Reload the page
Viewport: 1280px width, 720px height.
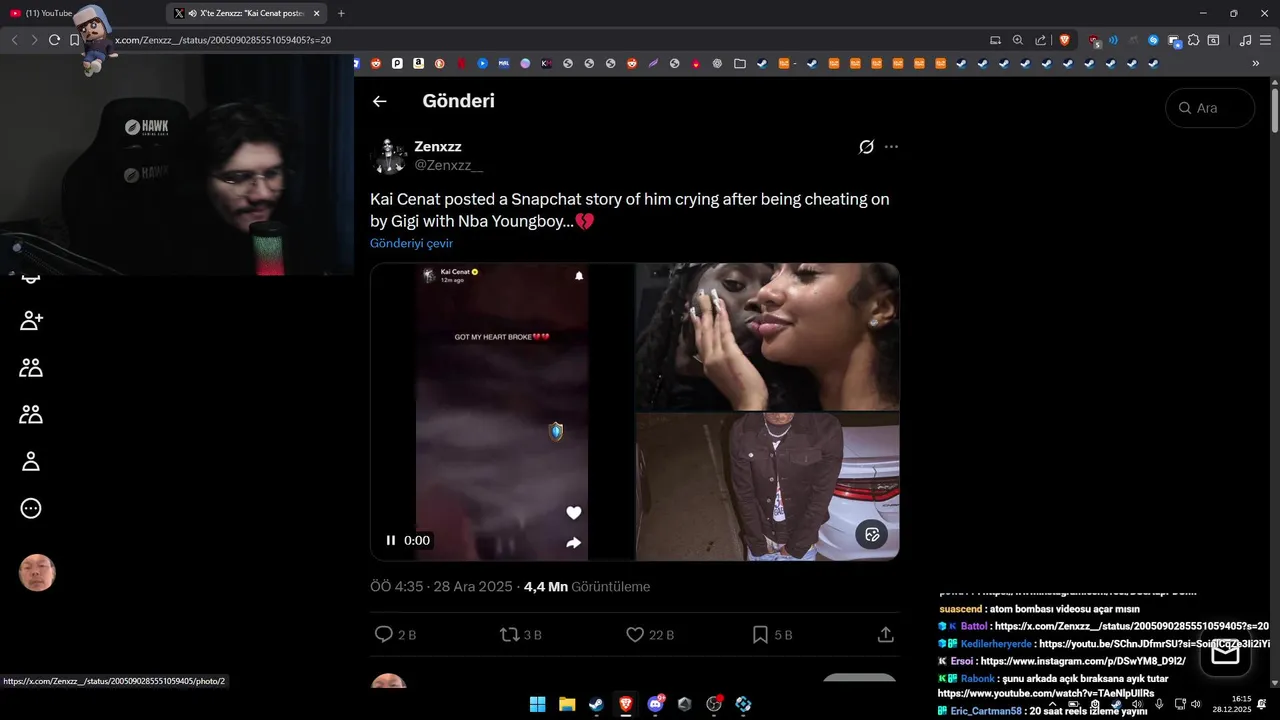(x=54, y=40)
